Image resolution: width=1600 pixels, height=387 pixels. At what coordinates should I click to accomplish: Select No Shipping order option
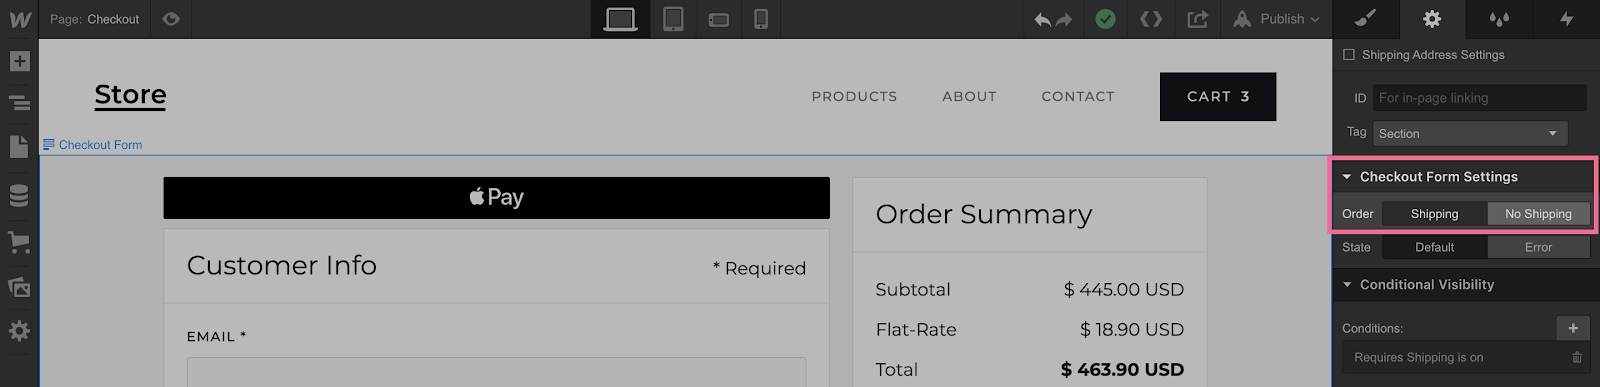1538,214
